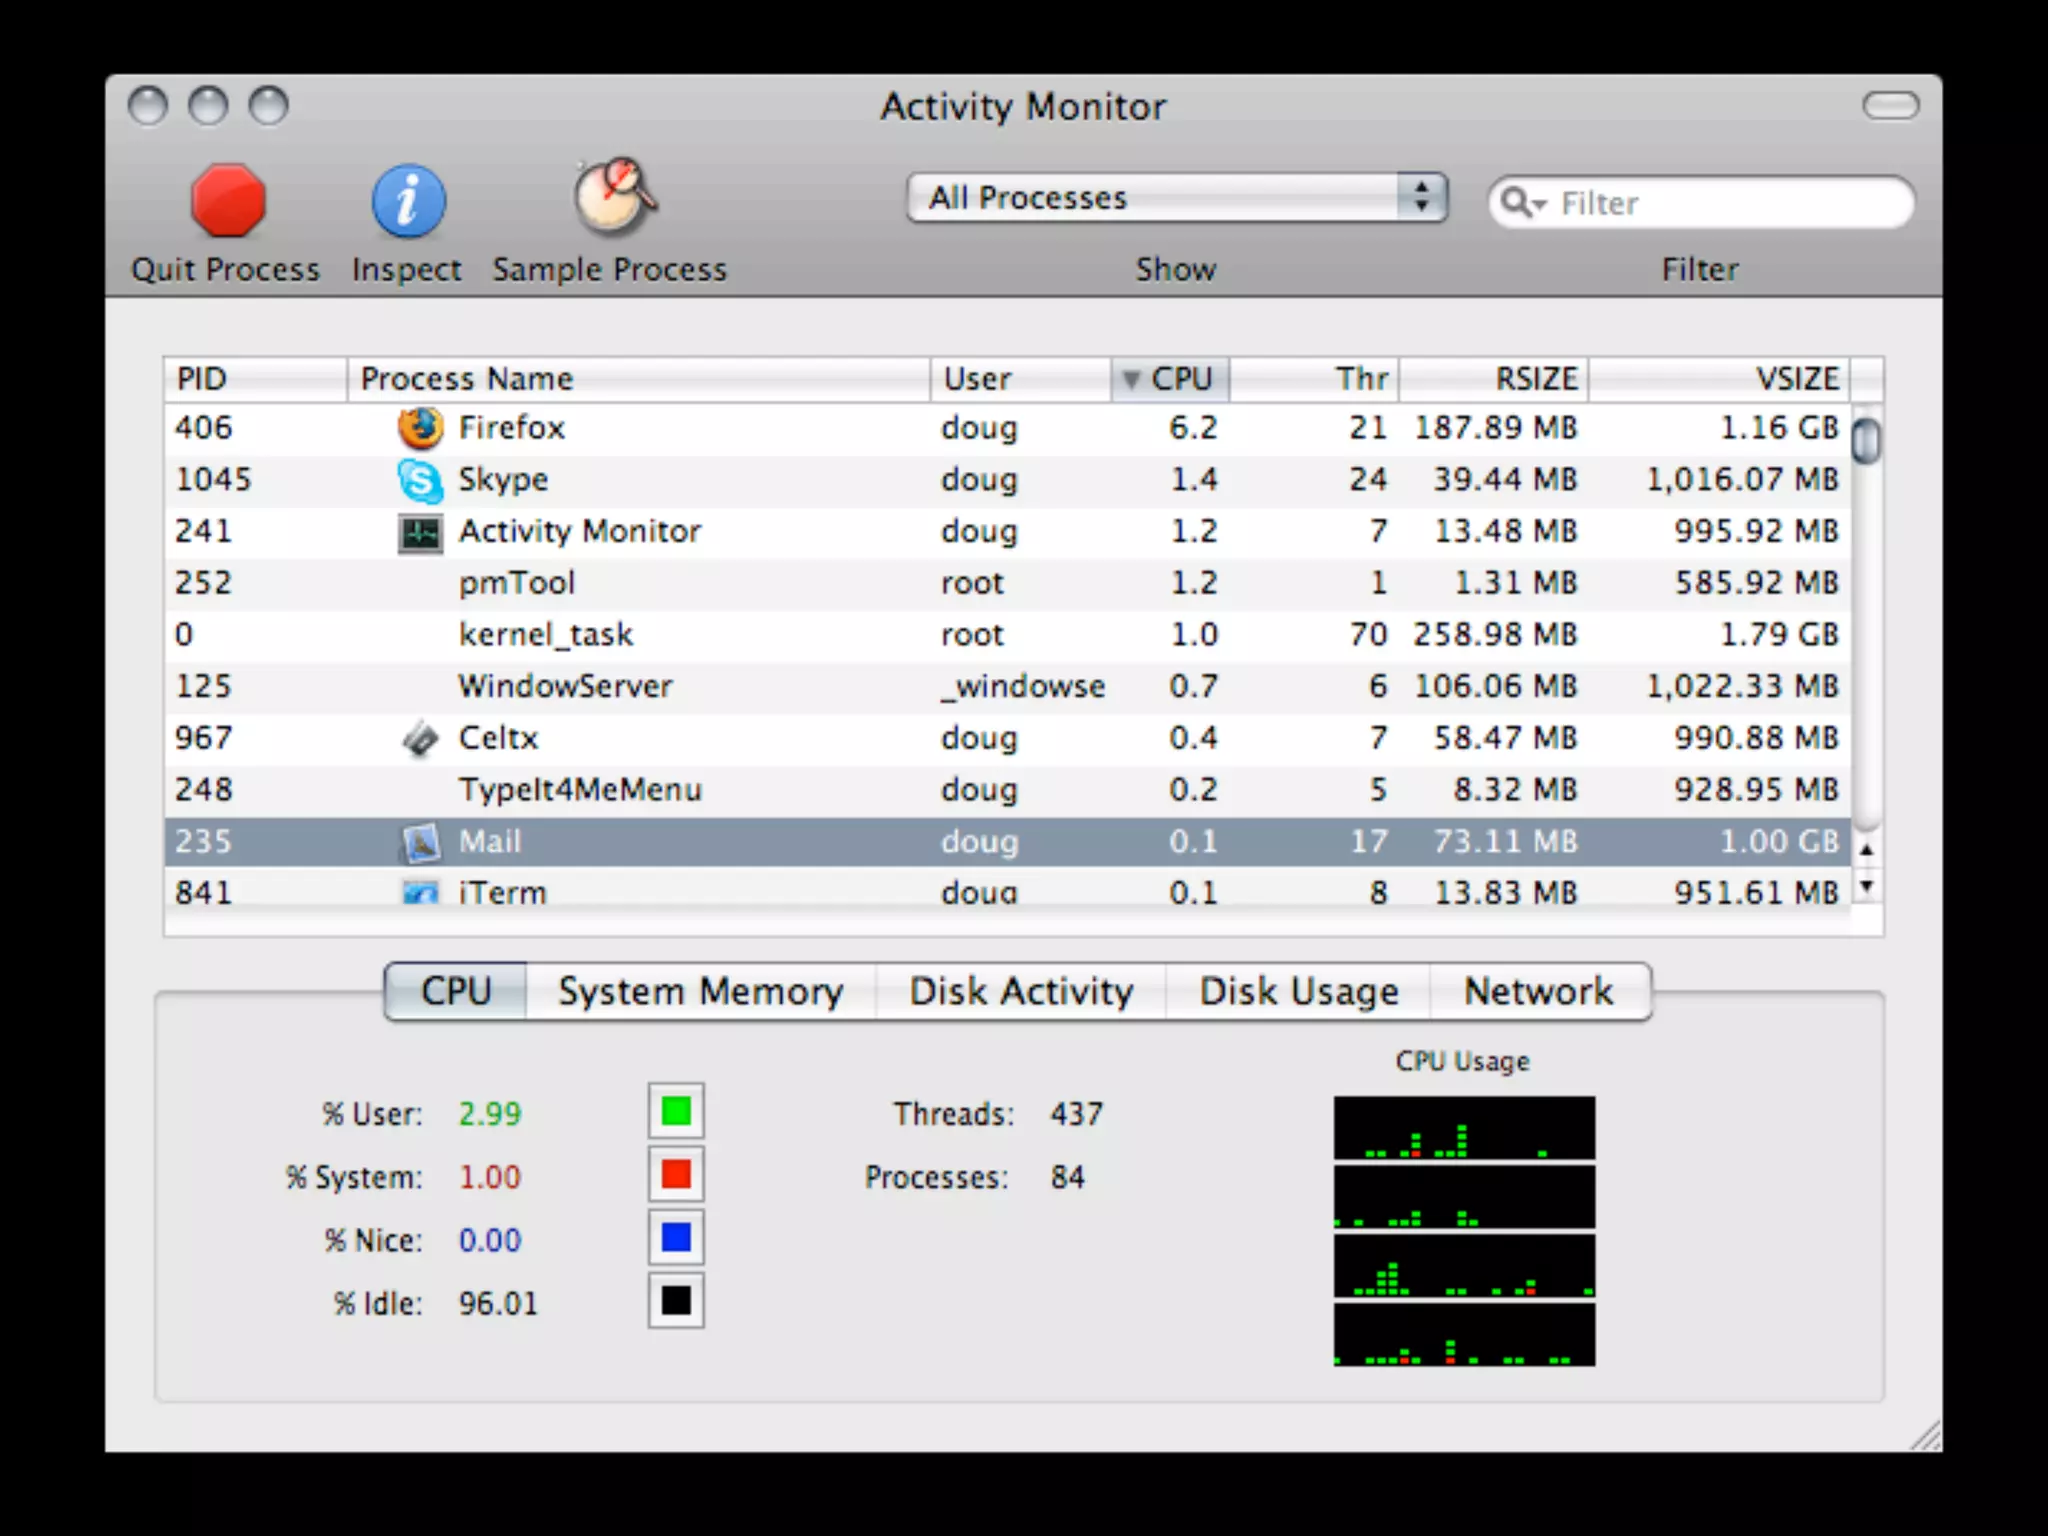Toggle toolbar with top-right pill button

1890,105
